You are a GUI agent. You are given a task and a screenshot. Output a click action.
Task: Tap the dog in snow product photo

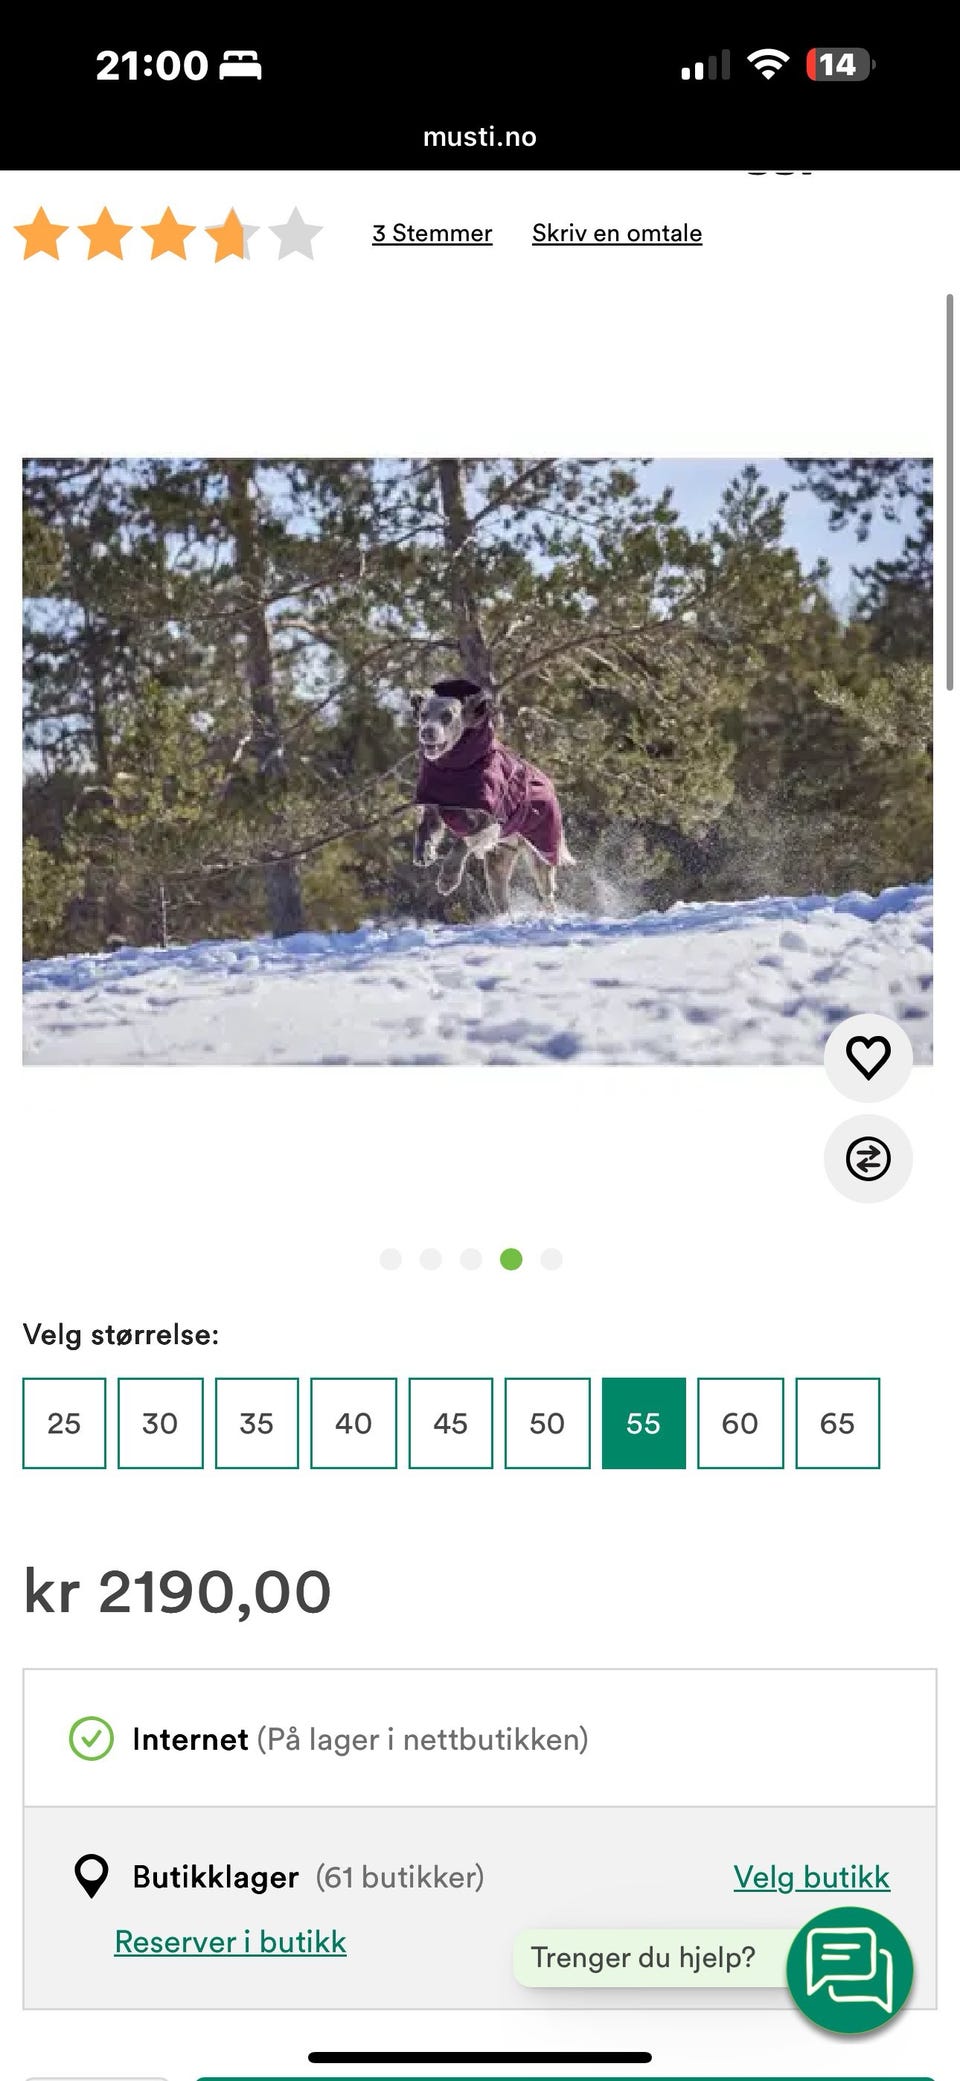(478, 762)
